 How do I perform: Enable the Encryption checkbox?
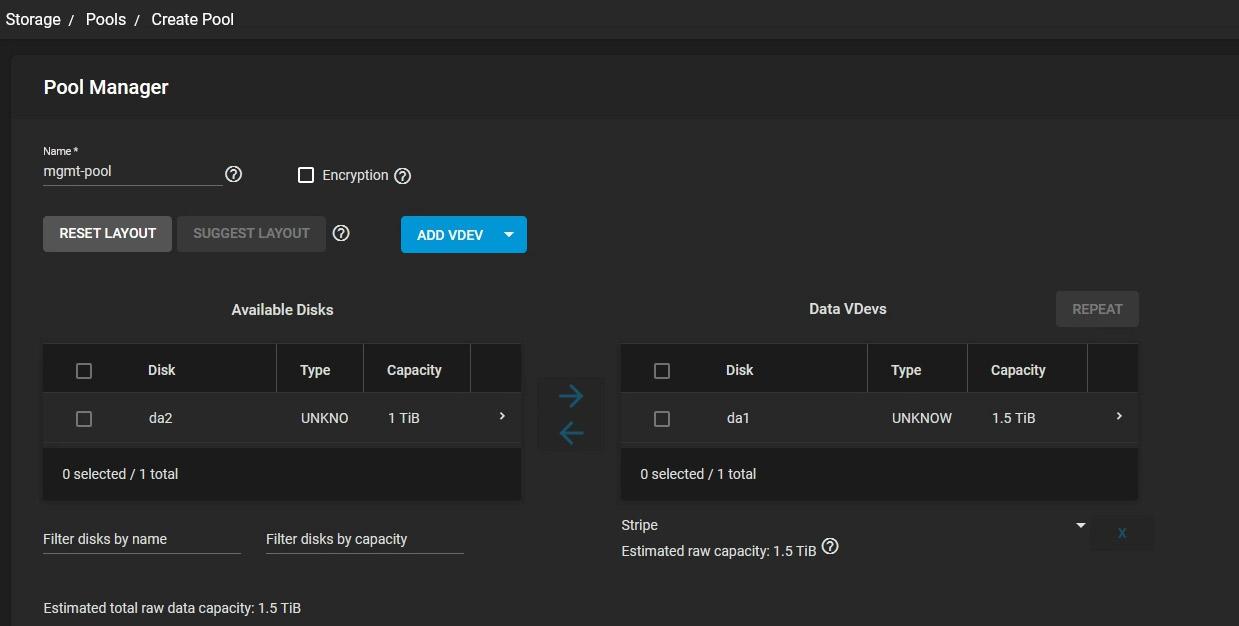(x=306, y=175)
